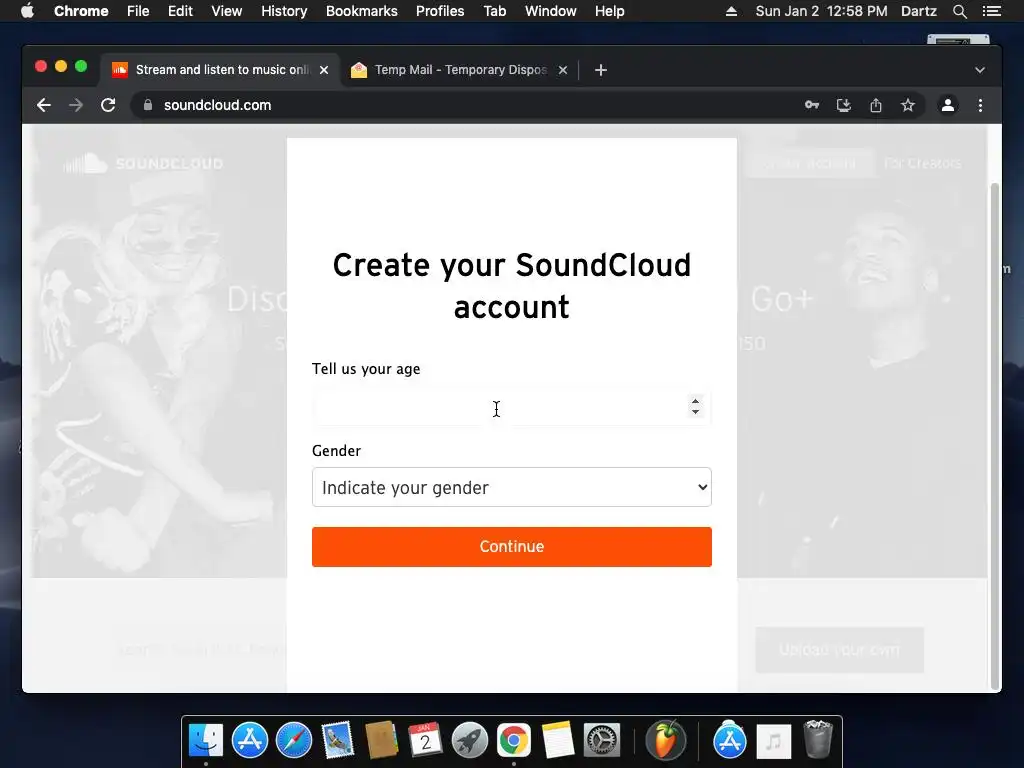
Task: Click the install app icon in address bar
Action: point(844,105)
